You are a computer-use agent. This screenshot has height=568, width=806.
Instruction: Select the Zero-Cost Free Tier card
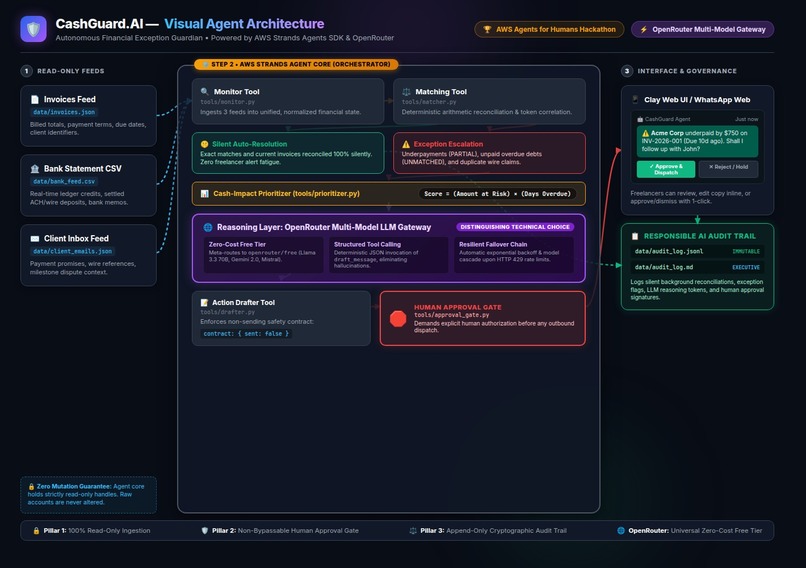[x=264, y=254]
